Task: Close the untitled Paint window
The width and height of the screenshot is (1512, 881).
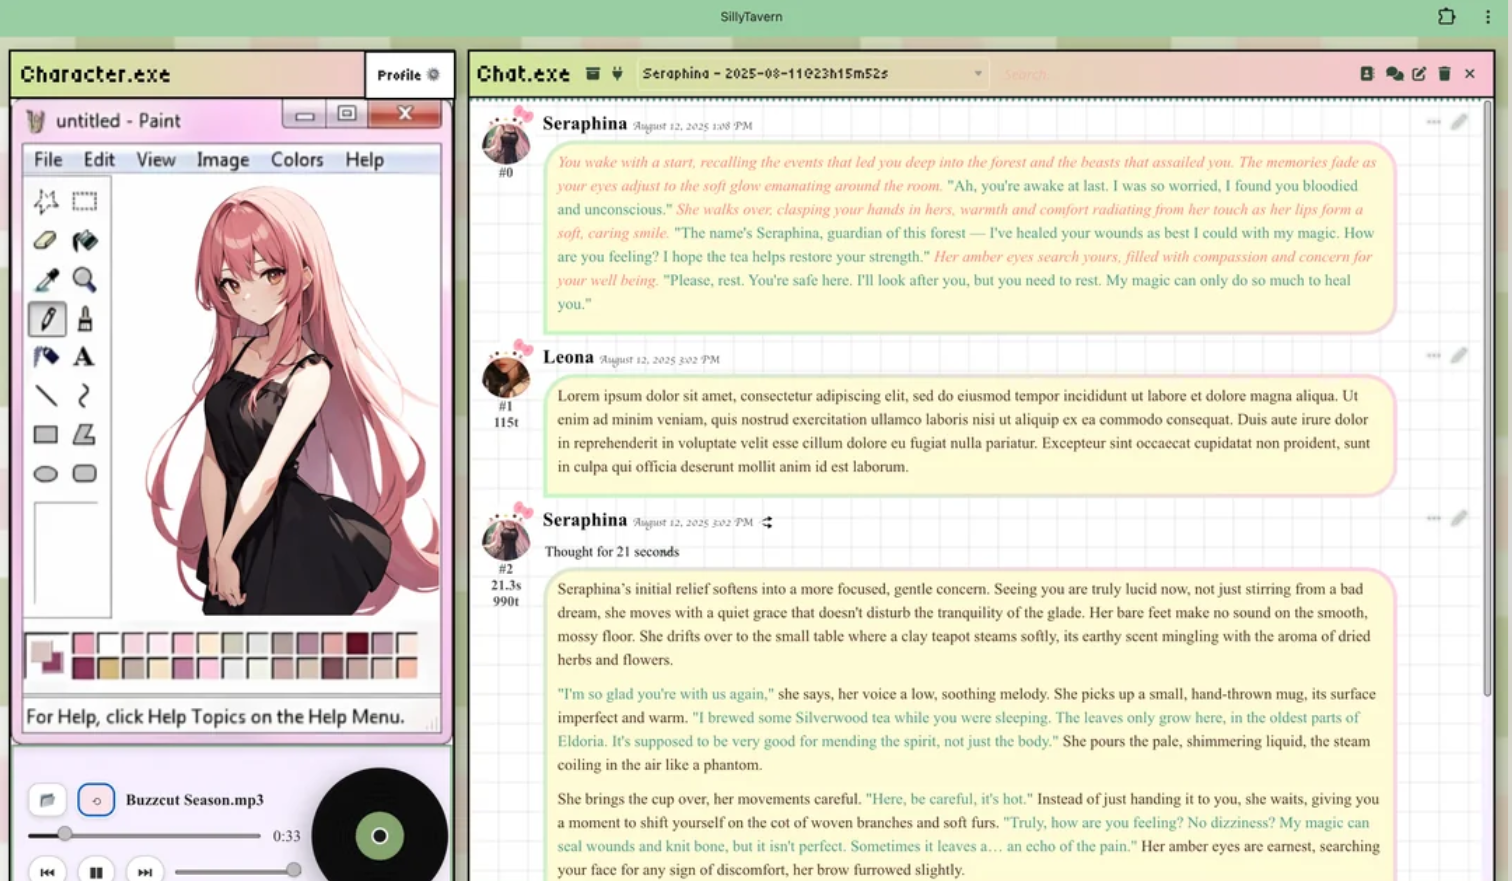Action: point(405,114)
